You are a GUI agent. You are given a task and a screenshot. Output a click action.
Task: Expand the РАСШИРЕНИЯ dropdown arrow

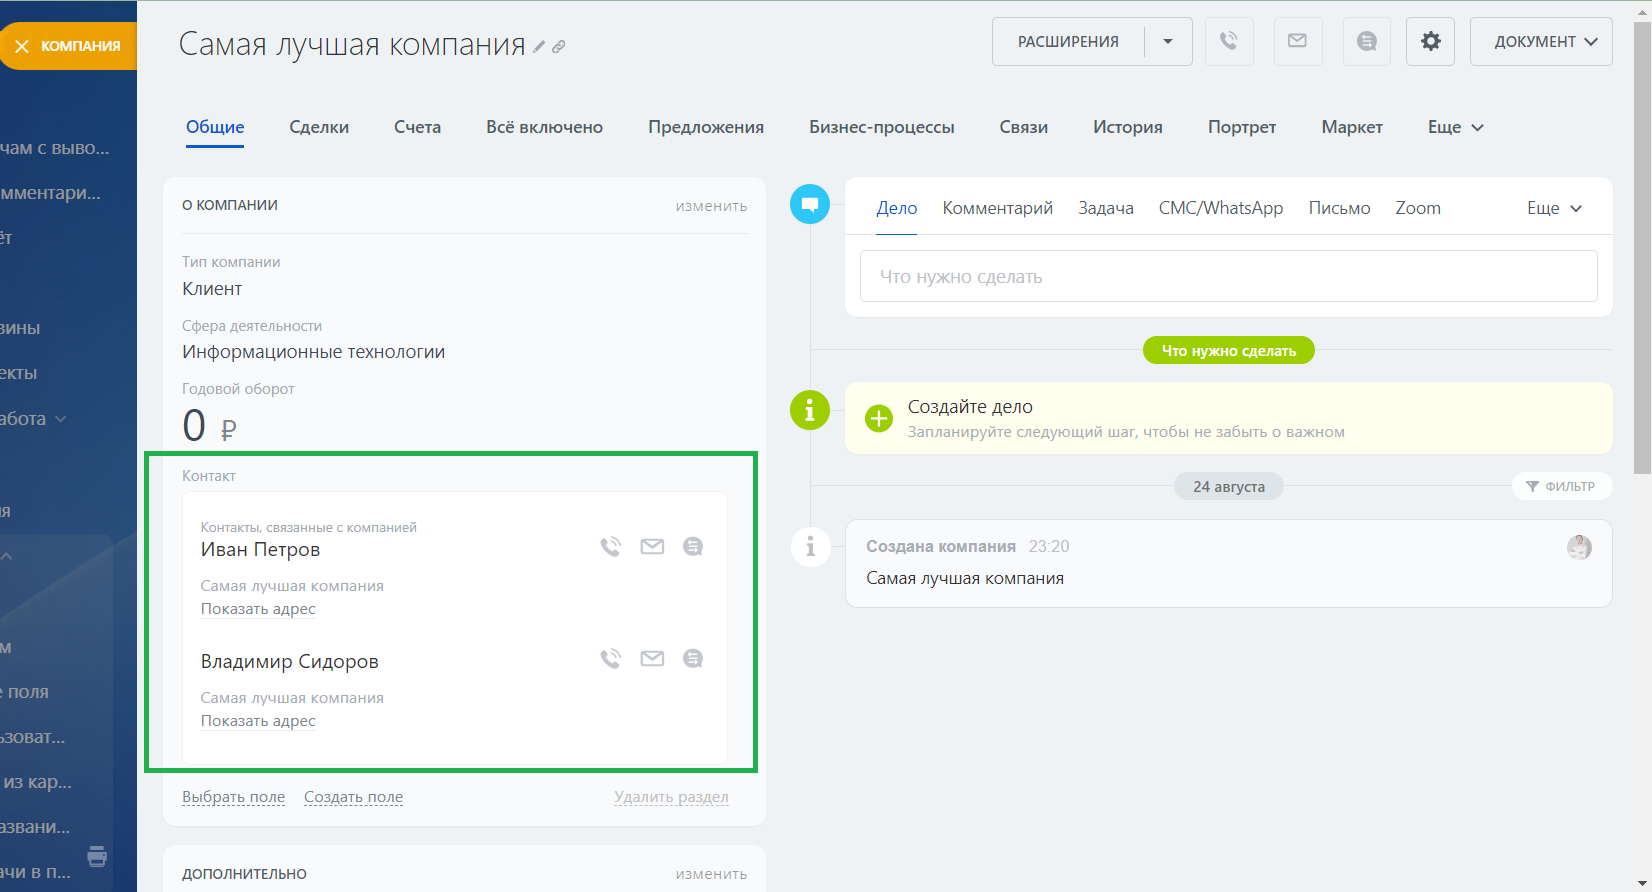pyautogui.click(x=1168, y=41)
